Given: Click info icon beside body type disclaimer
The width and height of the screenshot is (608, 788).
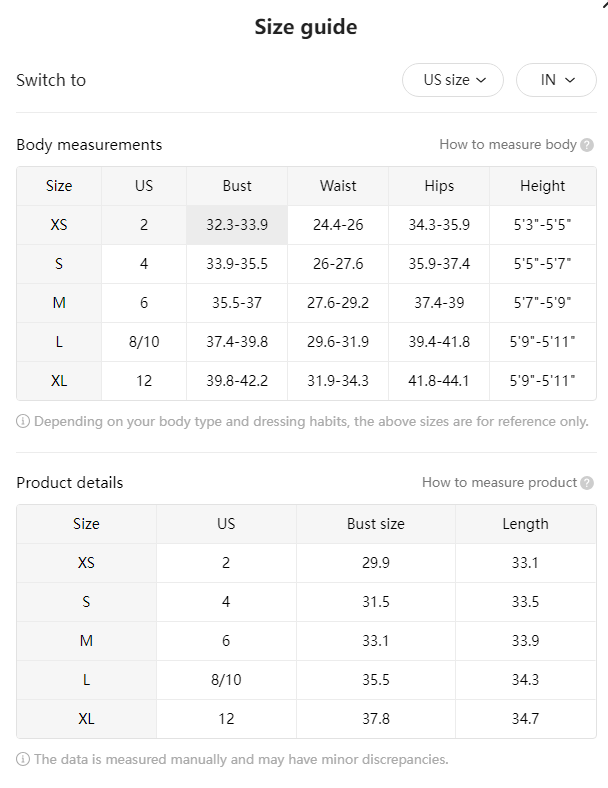Looking at the screenshot, I should pyautogui.click(x=23, y=421).
